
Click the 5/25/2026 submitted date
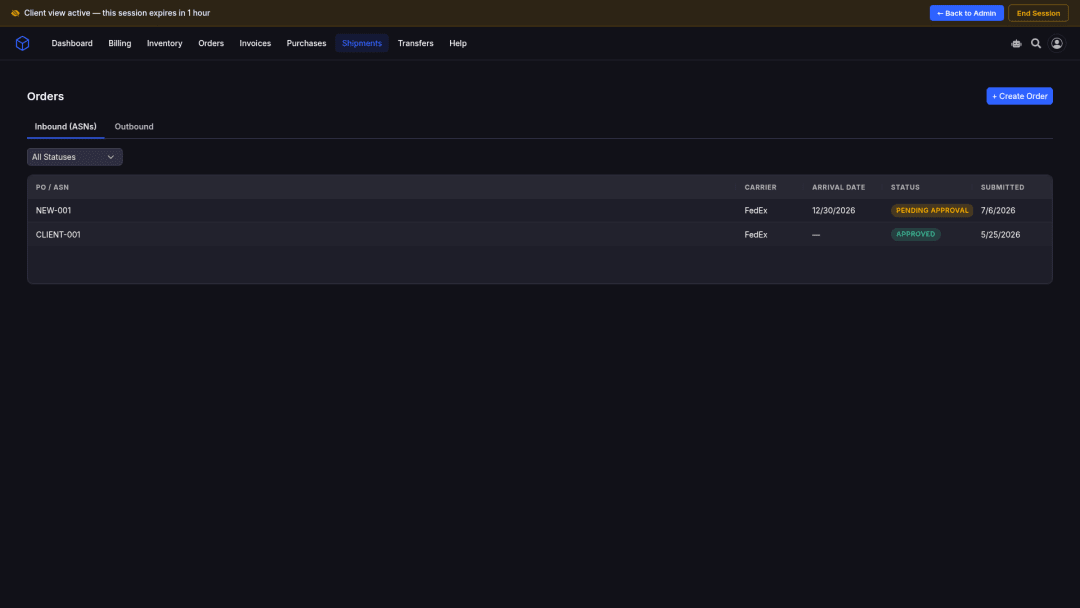1000,235
